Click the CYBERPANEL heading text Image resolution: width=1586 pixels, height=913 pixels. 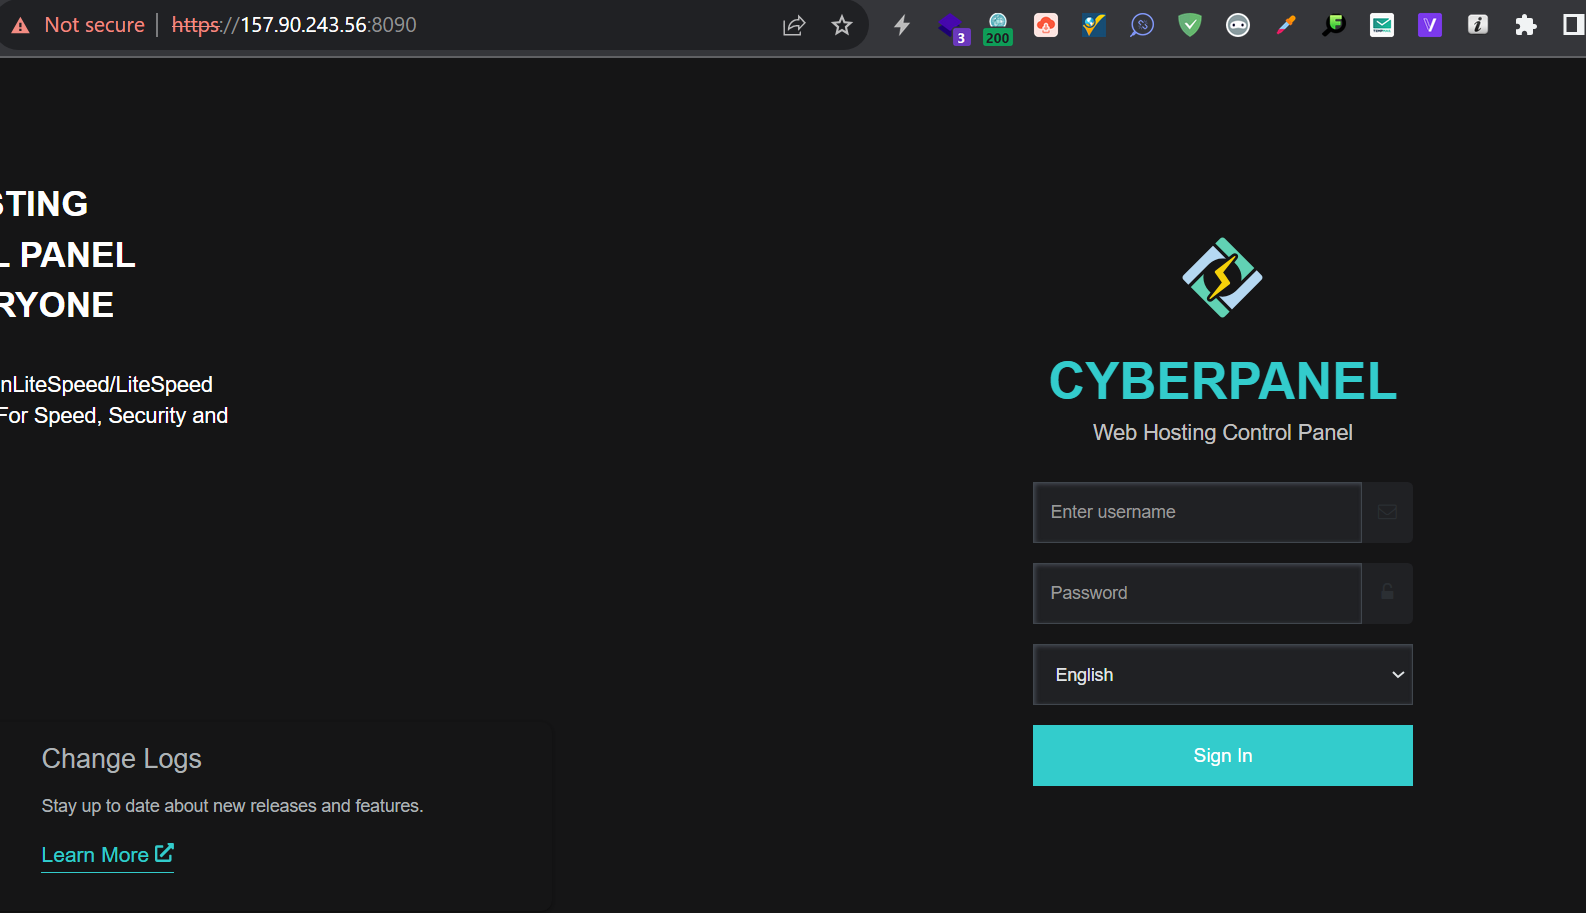click(1222, 381)
